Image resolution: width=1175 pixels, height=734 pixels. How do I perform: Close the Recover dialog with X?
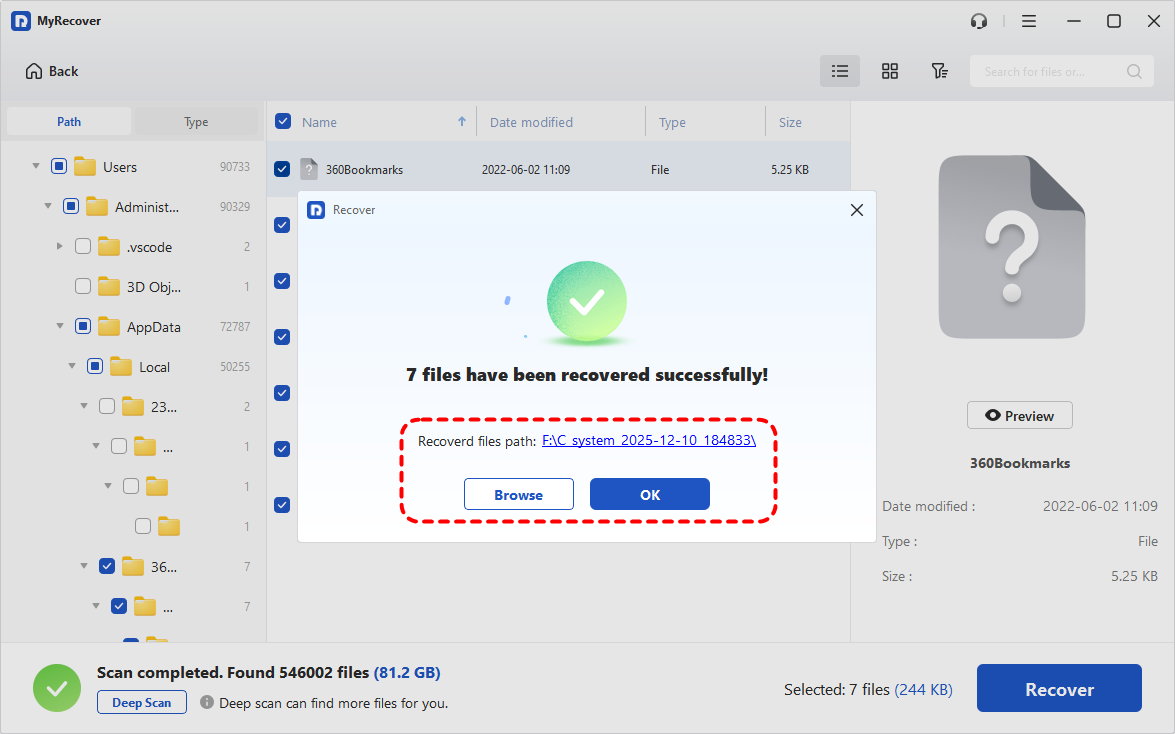856,210
